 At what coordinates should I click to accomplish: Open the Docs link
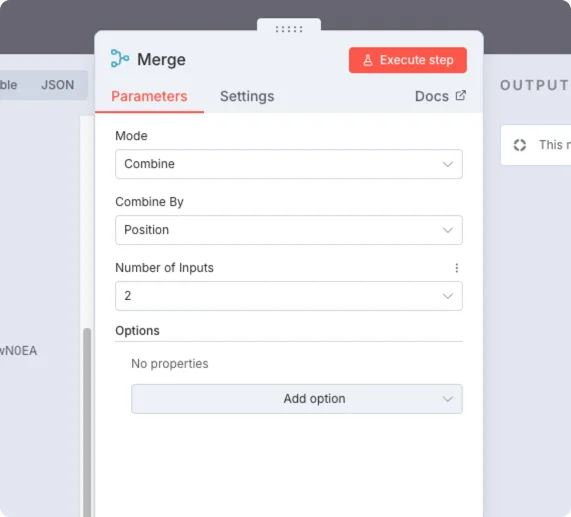pos(440,96)
